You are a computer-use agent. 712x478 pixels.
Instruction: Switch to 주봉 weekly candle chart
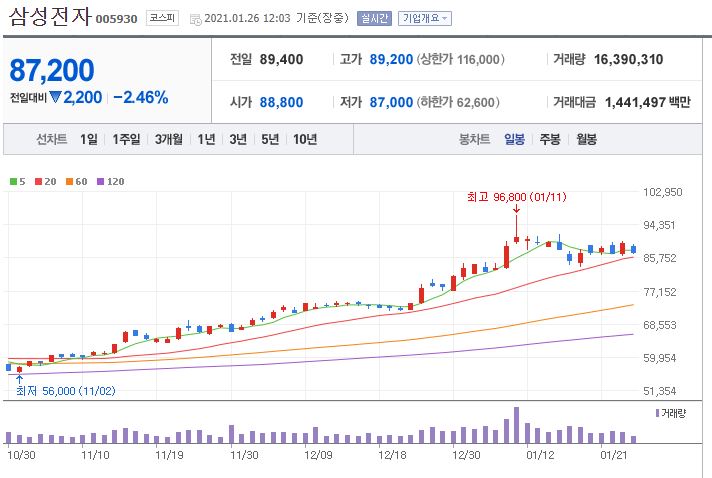point(550,139)
